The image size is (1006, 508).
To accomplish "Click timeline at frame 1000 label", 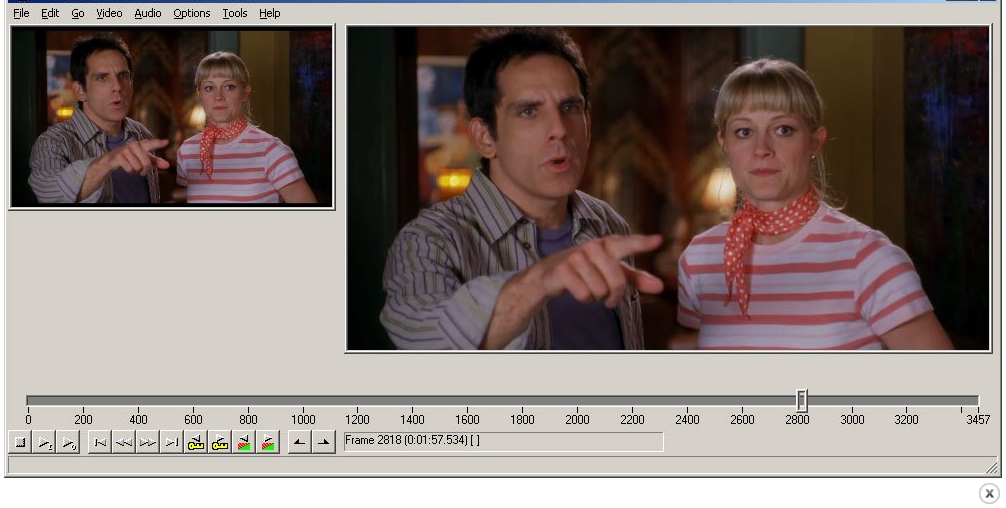I will 303,419.
